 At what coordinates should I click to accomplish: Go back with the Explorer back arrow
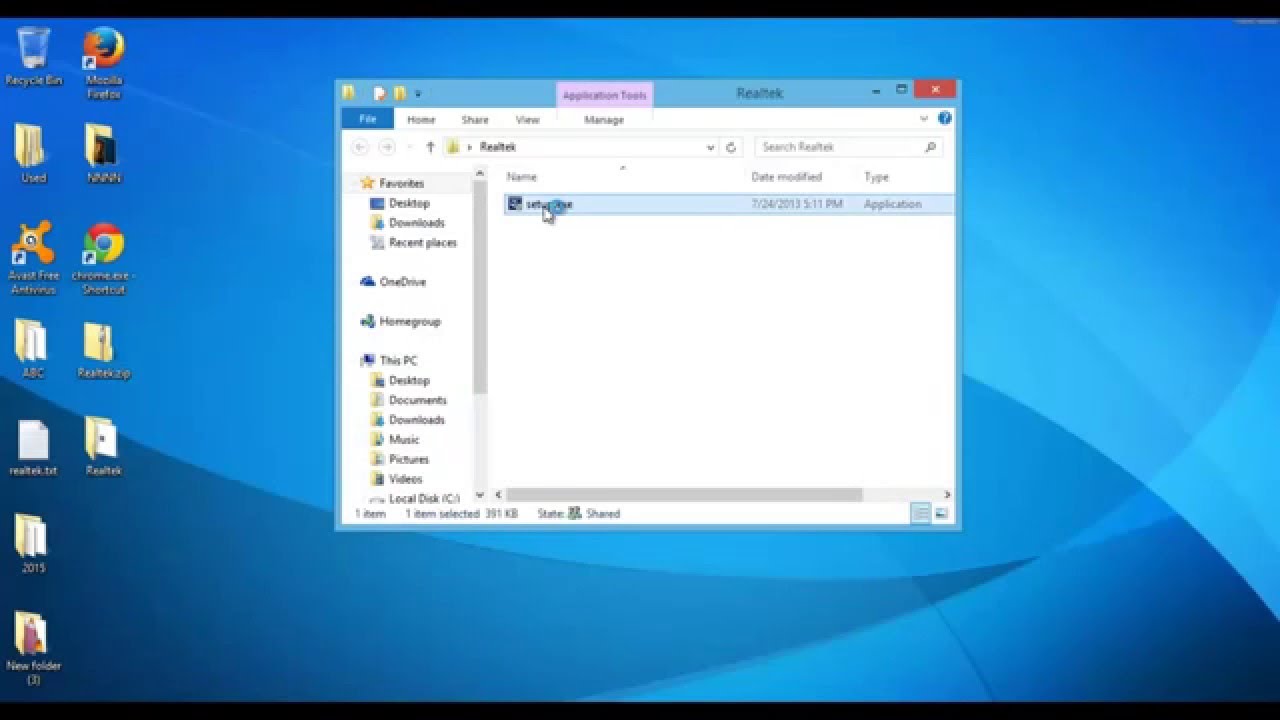coord(360,147)
